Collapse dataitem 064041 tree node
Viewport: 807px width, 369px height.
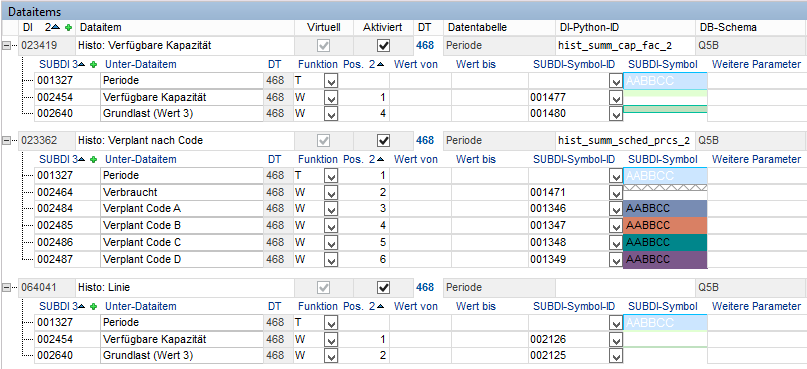click(7, 287)
